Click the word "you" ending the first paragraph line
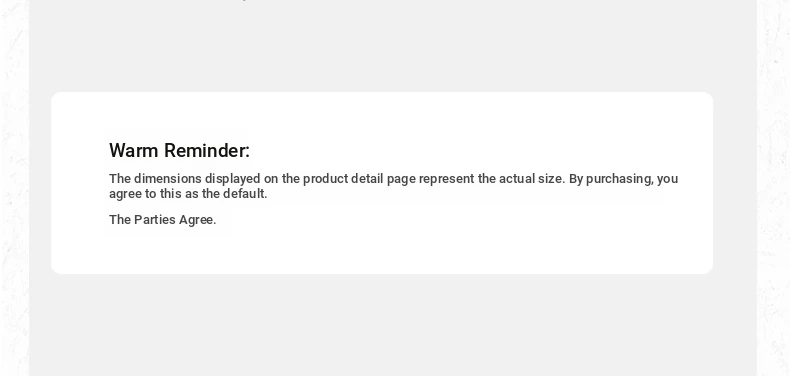Screen dimensions: 790x376 pos(668,180)
